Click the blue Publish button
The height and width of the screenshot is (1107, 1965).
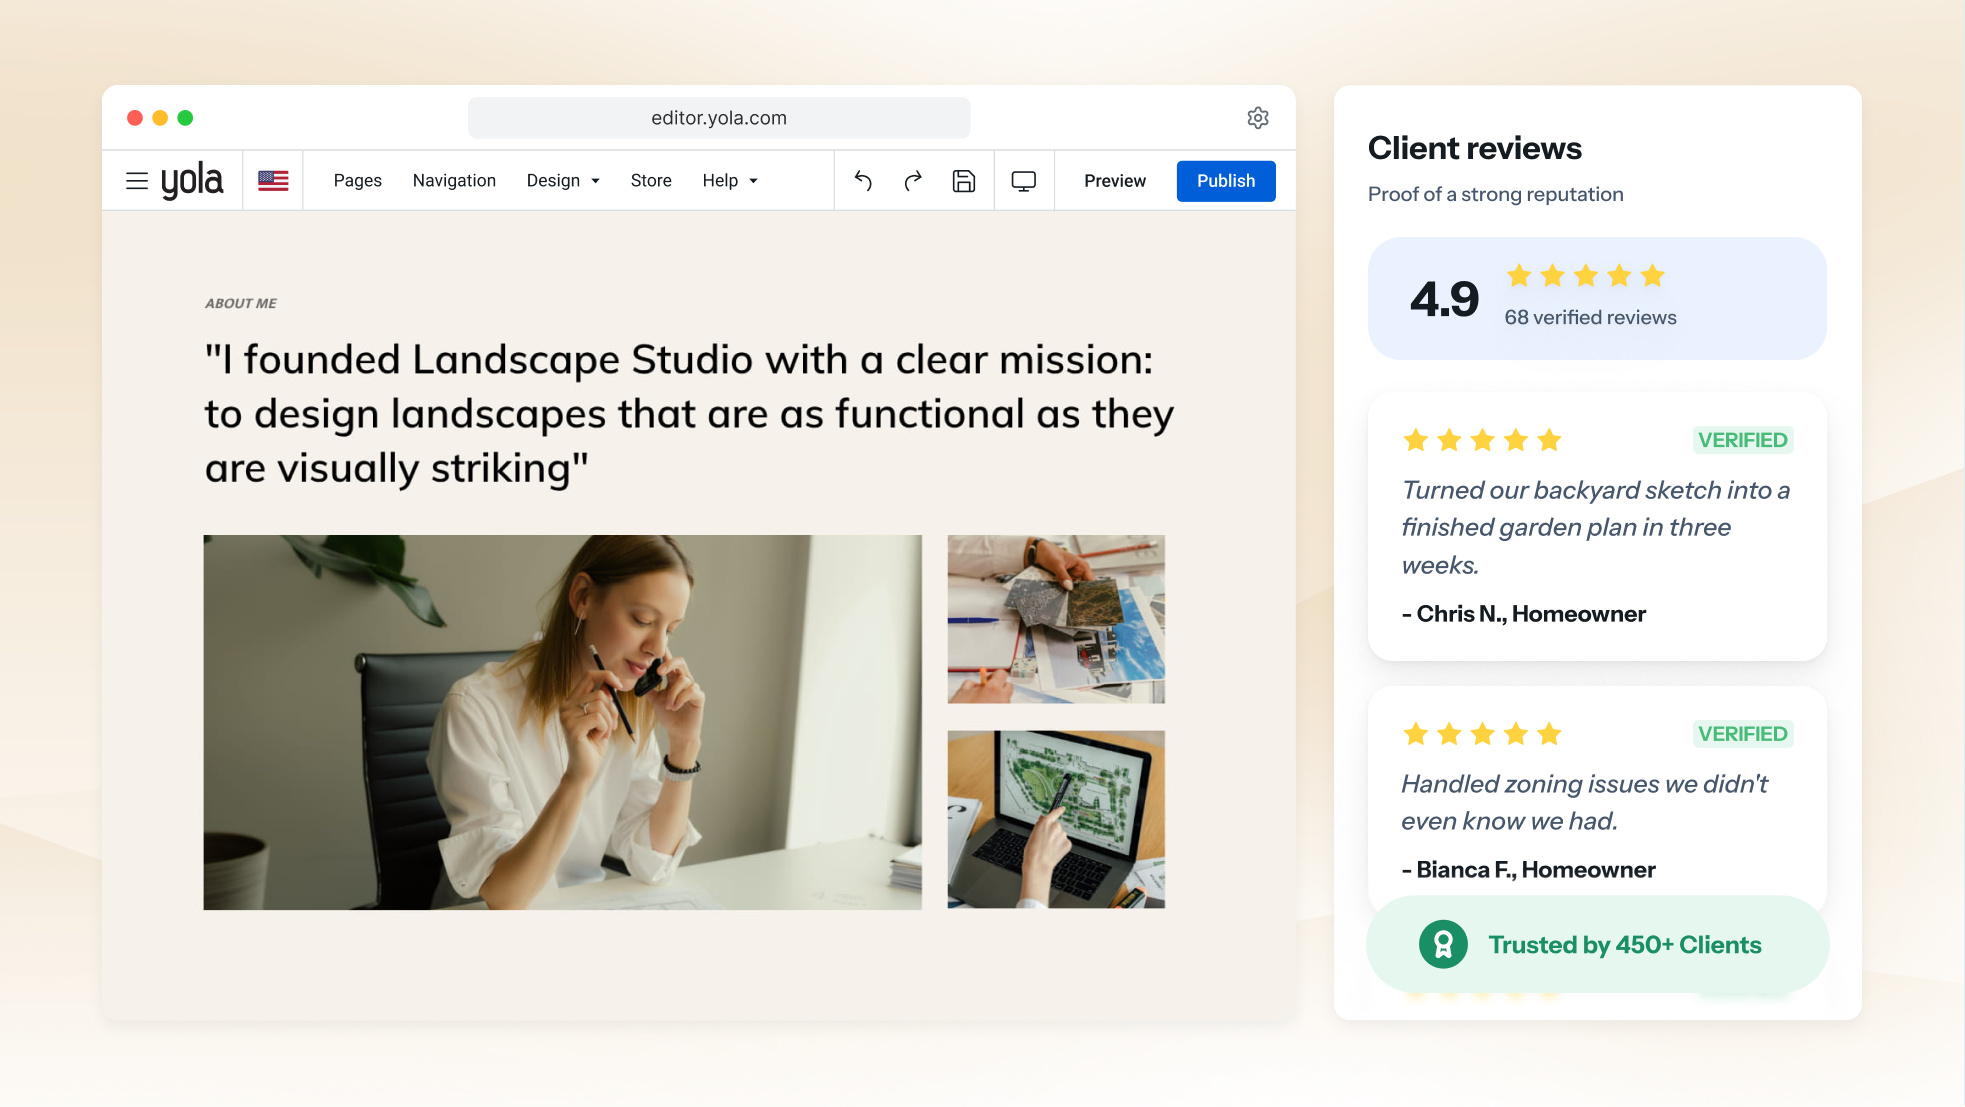click(1226, 181)
